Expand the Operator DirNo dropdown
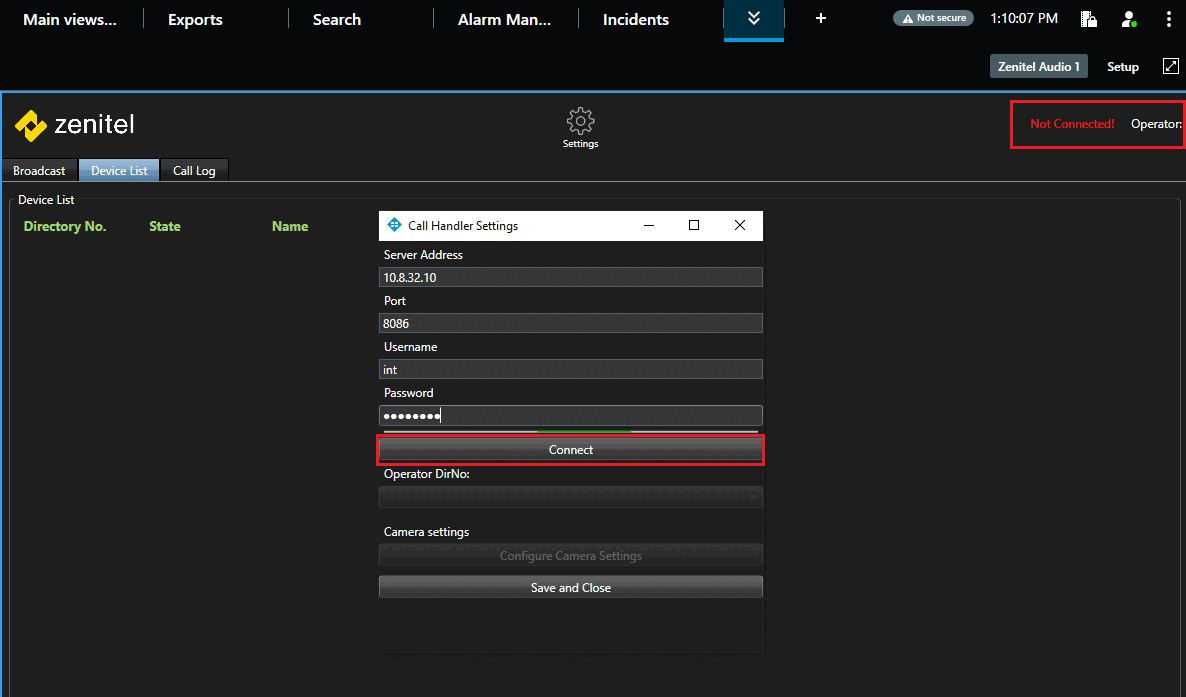The image size is (1186, 697). click(570, 497)
